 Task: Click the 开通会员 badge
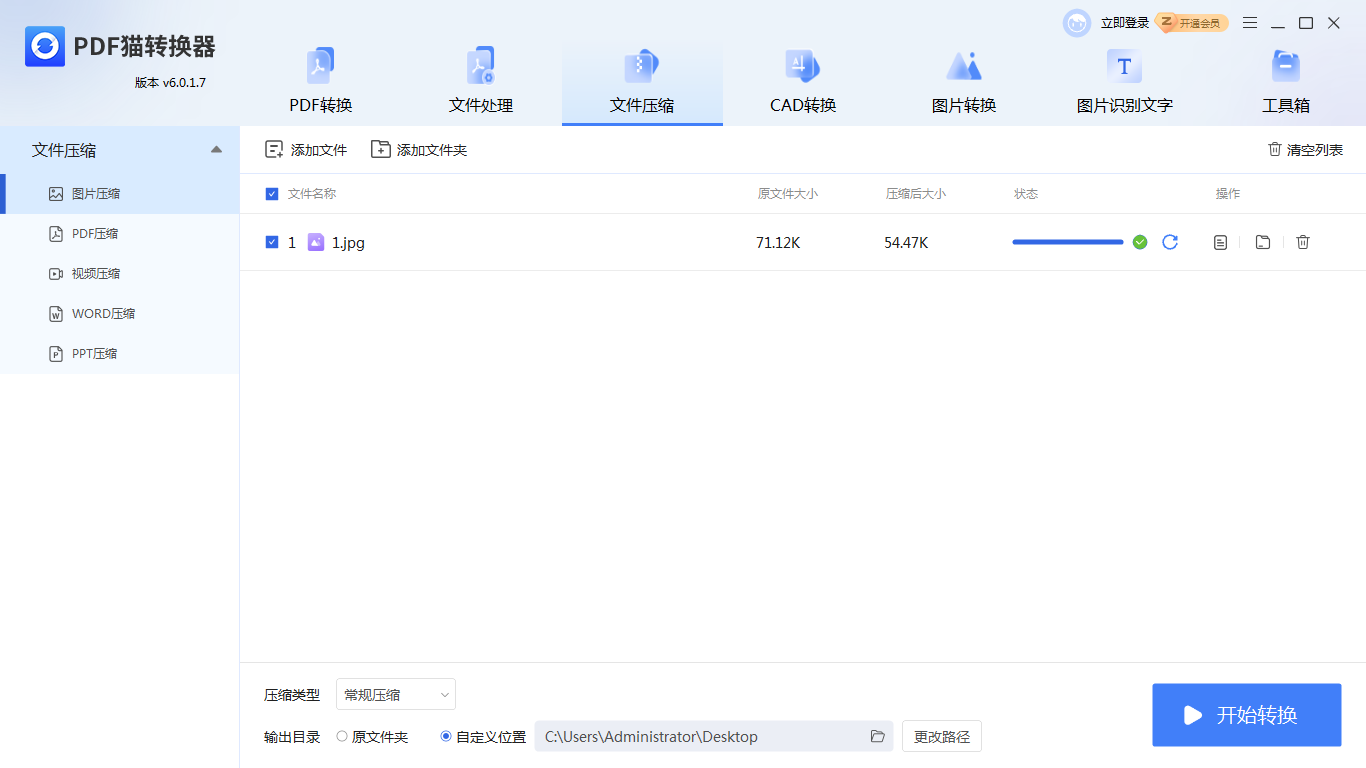[x=1192, y=23]
